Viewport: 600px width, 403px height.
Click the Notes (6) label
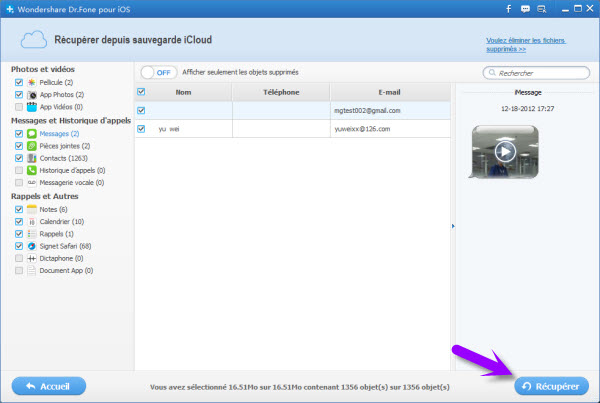pyautogui.click(x=53, y=209)
